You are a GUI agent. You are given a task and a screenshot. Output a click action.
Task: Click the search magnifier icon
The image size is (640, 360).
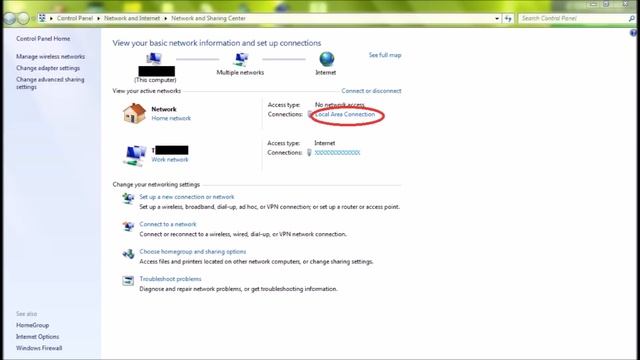631,18
